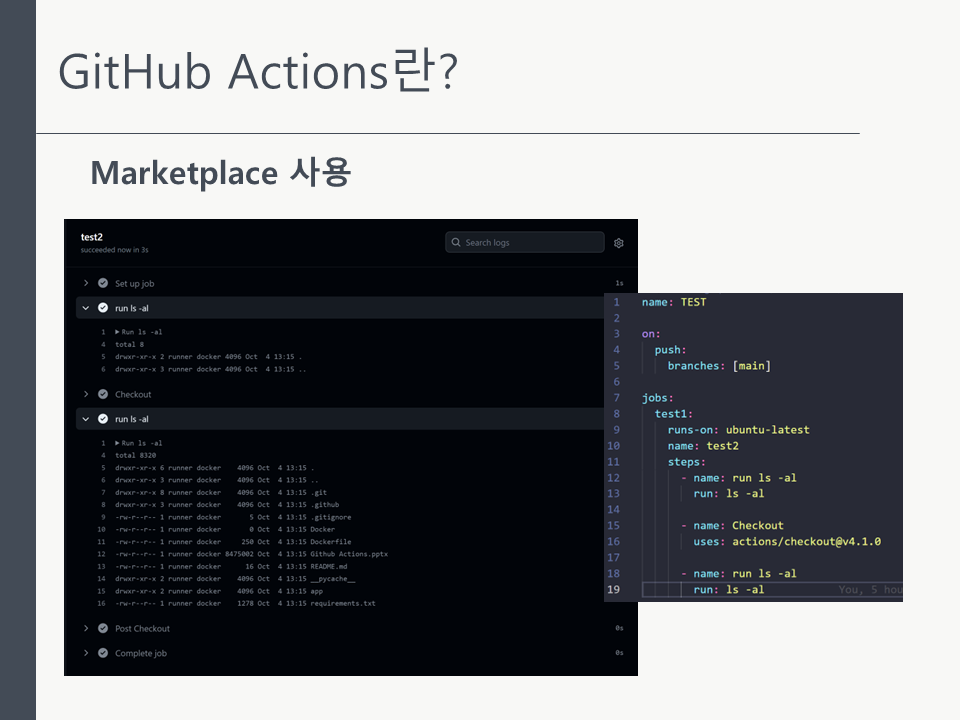Click 'jobs:' code line
The width and height of the screenshot is (960, 720).
(658, 398)
